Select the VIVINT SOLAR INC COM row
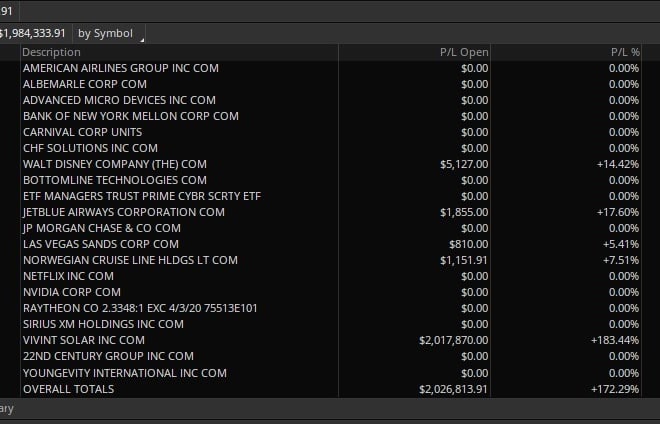 pos(84,340)
